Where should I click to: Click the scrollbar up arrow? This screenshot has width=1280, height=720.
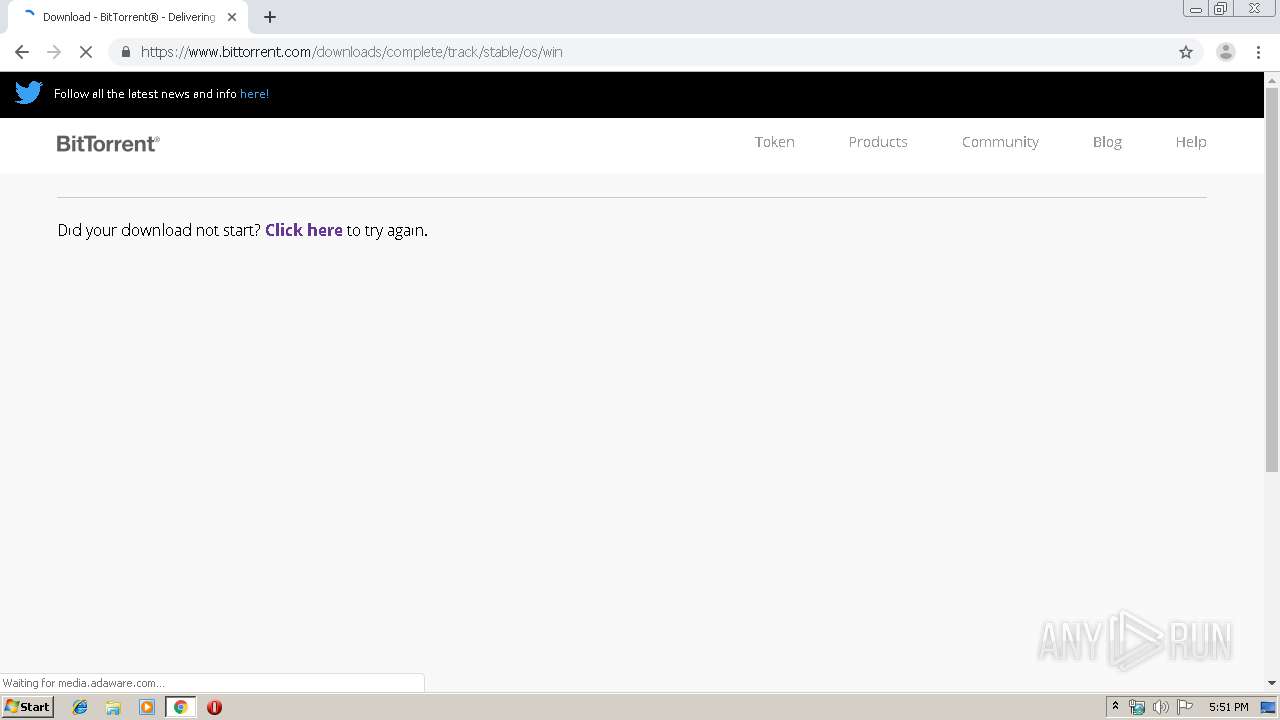click(1272, 79)
